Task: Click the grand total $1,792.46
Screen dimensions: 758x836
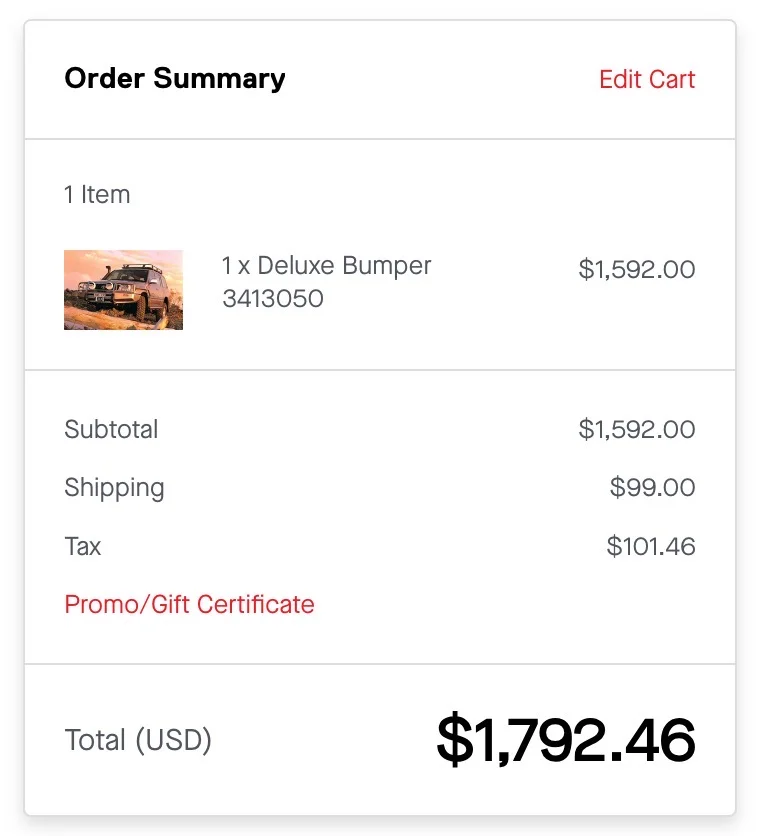Action: click(x=565, y=741)
